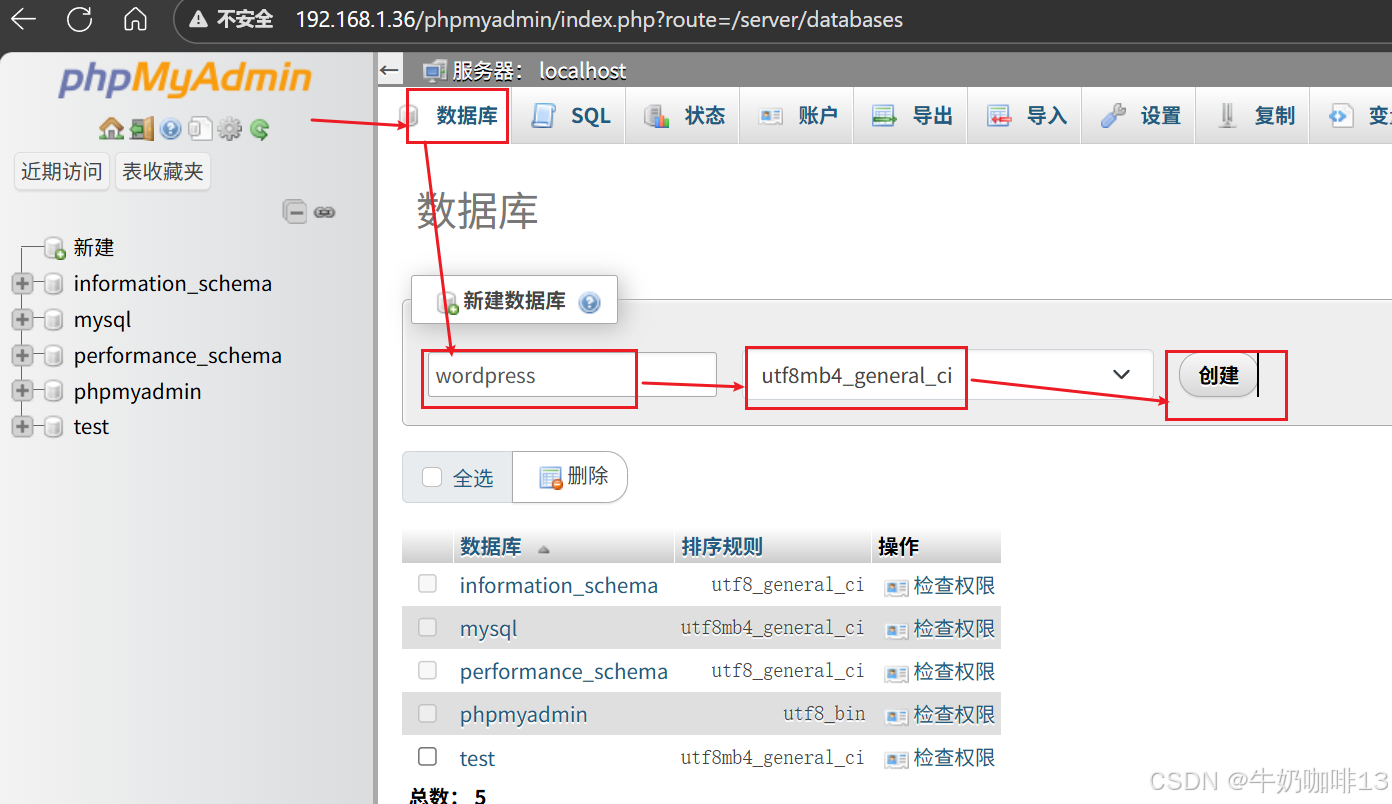
Task: Check the phpmyadmin row checkbox
Action: pyautogui.click(x=428, y=713)
